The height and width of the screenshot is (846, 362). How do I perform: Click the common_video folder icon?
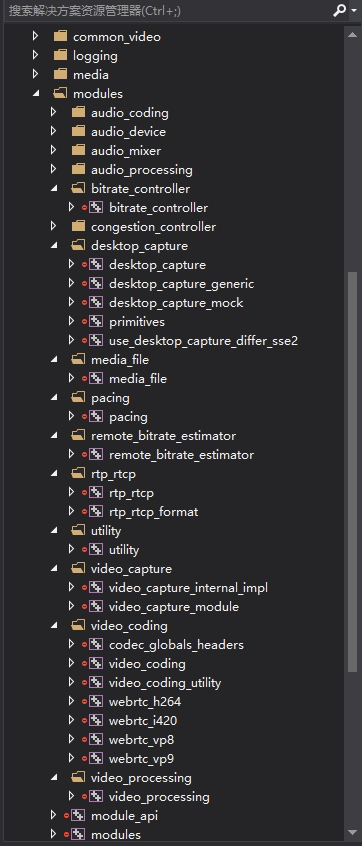click(60, 36)
